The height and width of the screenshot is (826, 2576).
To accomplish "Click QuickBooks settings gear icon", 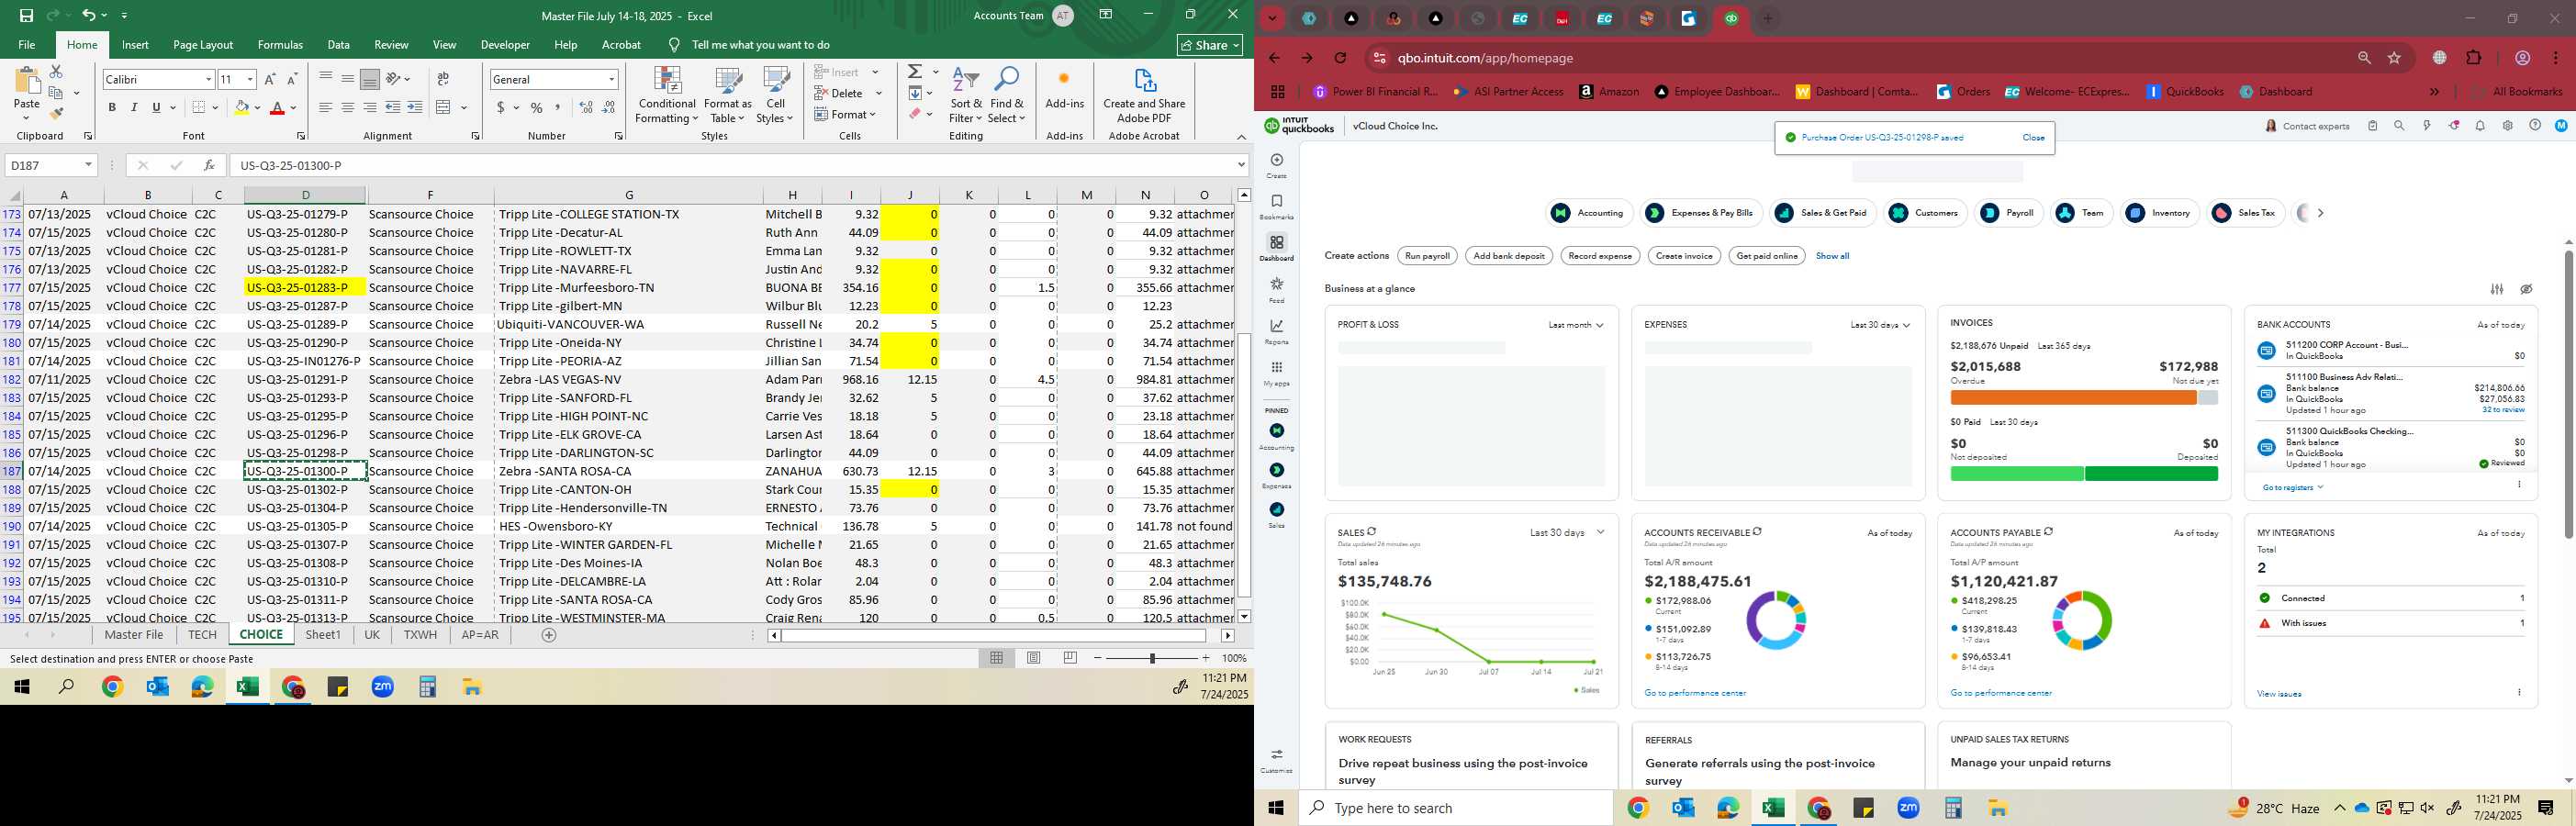I will coord(2507,126).
